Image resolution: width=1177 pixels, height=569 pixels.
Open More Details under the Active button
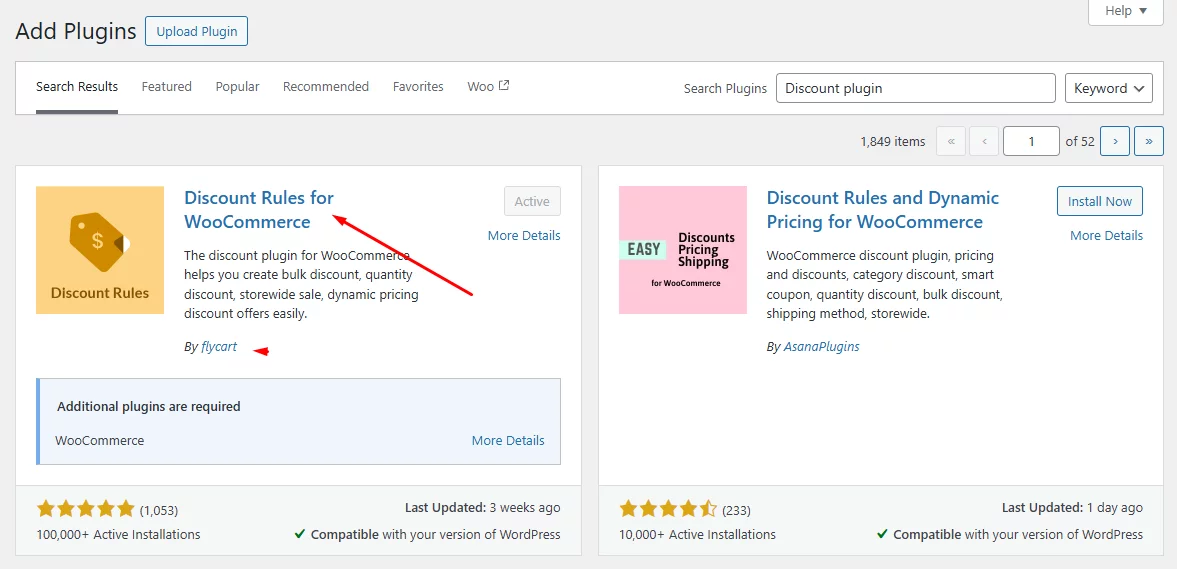click(x=524, y=235)
